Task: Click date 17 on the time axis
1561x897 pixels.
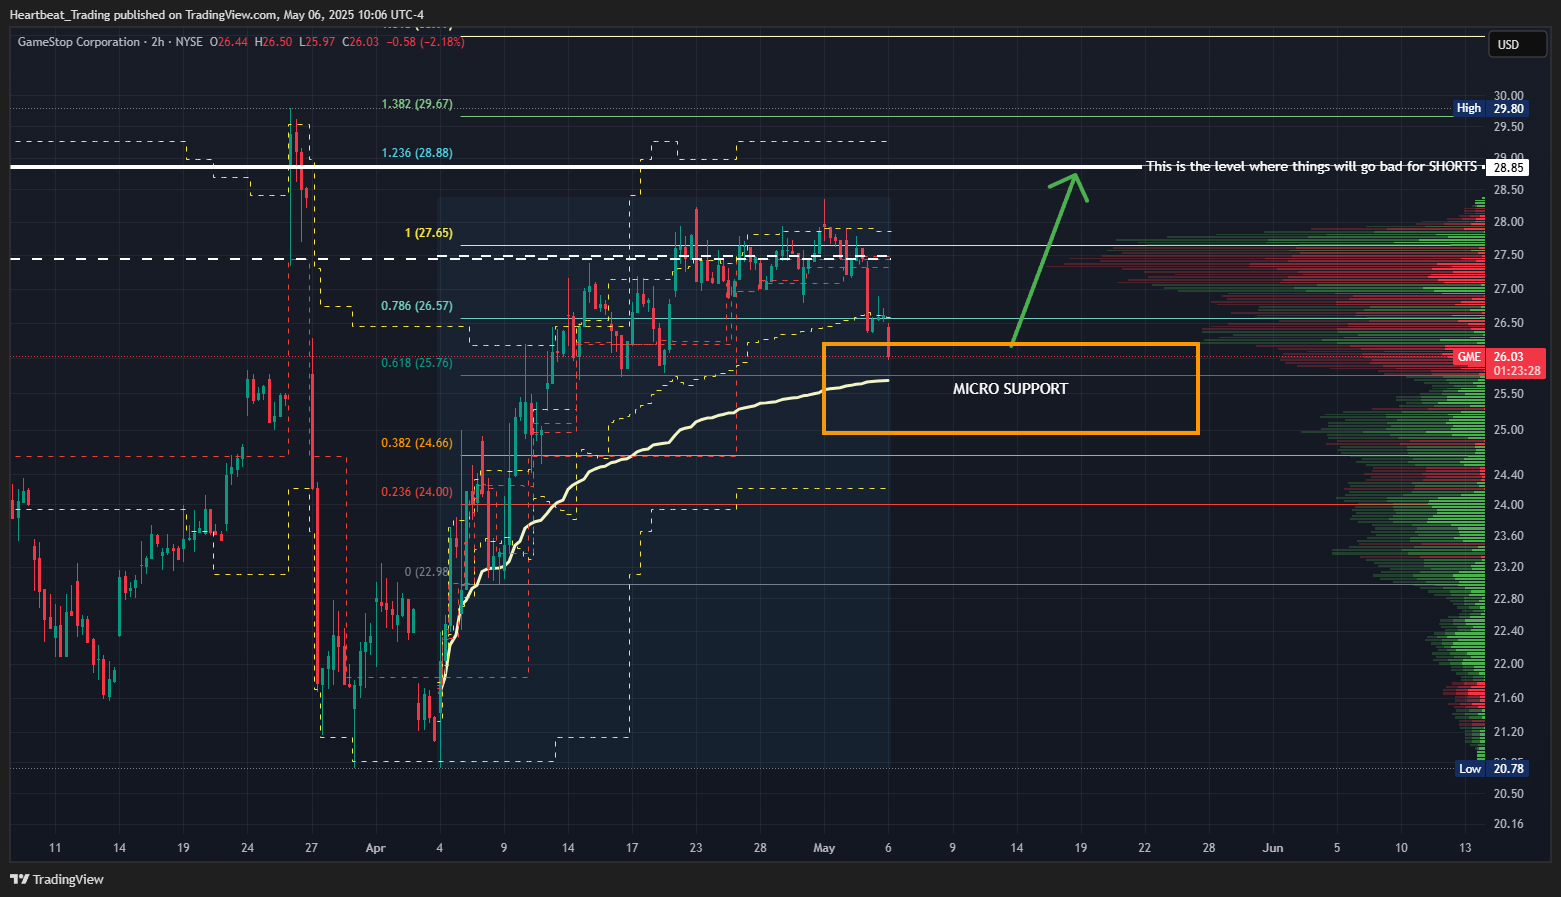Action: tap(632, 848)
